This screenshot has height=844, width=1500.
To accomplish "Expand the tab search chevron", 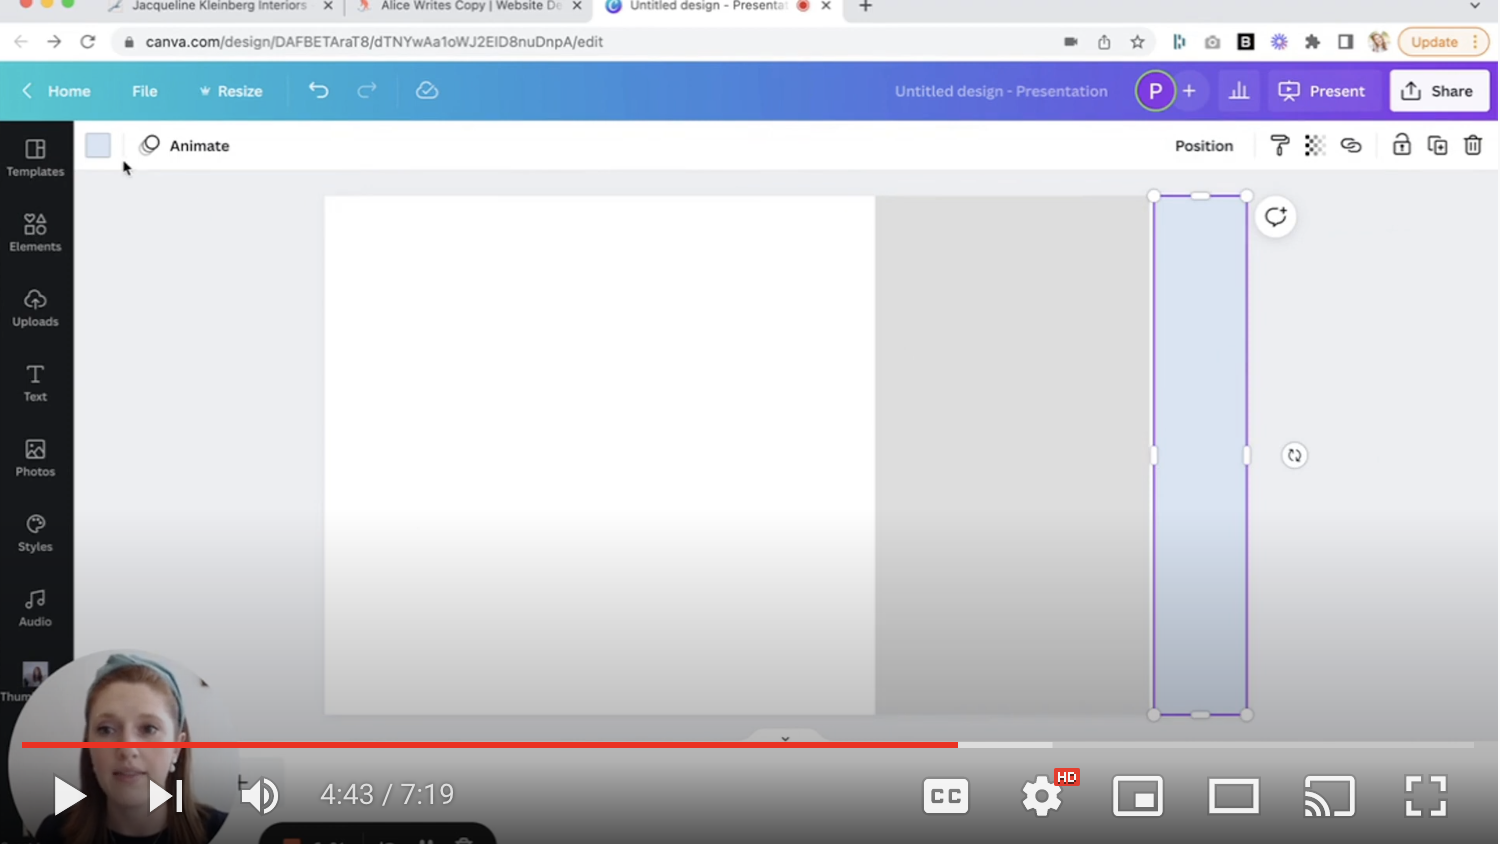I will point(1475,7).
